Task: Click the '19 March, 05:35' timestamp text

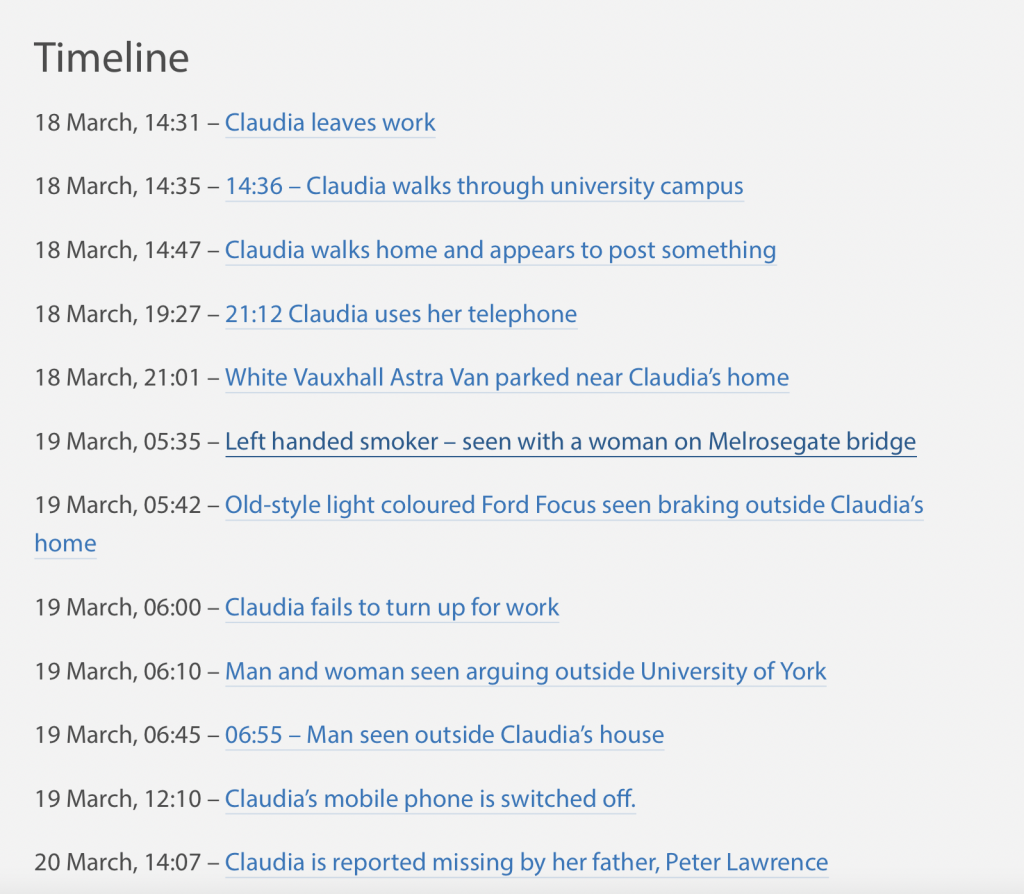Action: 118,442
